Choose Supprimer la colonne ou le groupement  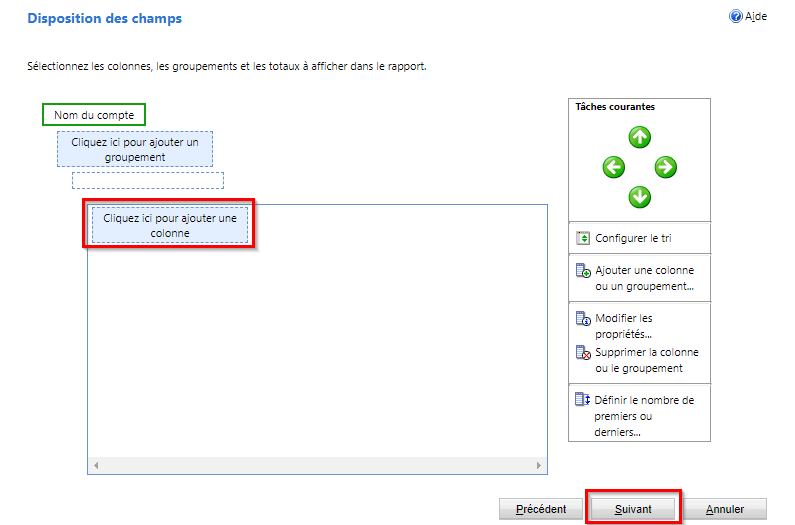(646, 360)
